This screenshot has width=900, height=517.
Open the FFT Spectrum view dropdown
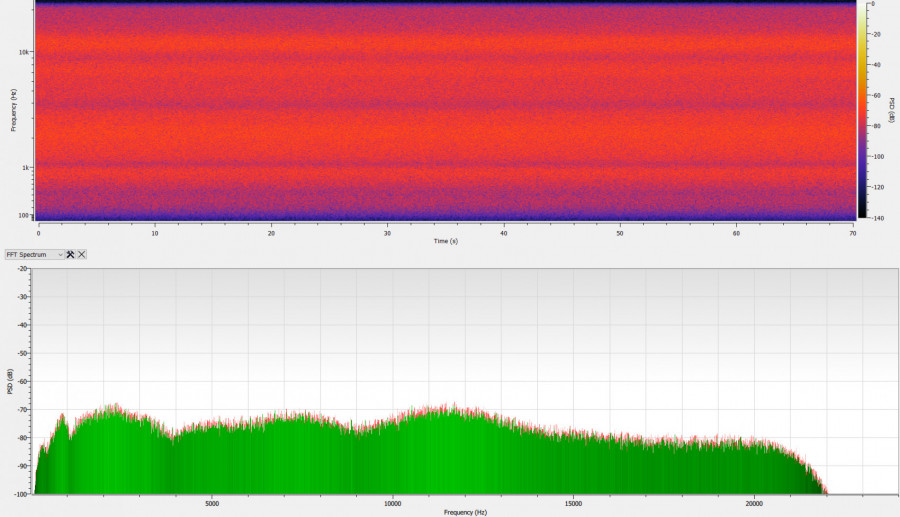pyautogui.click(x=34, y=255)
